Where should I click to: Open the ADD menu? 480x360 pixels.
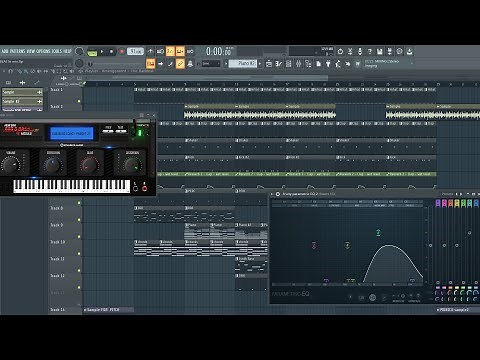point(4,51)
